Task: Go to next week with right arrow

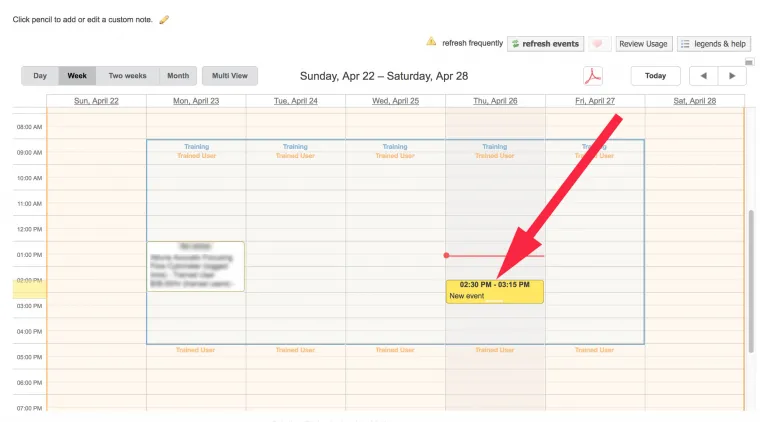Action: click(732, 76)
